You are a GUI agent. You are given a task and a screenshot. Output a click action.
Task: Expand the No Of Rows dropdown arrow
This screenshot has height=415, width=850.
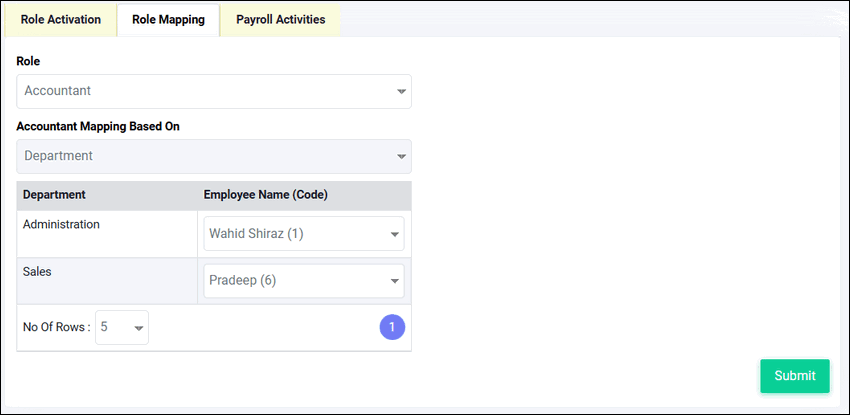click(x=138, y=328)
